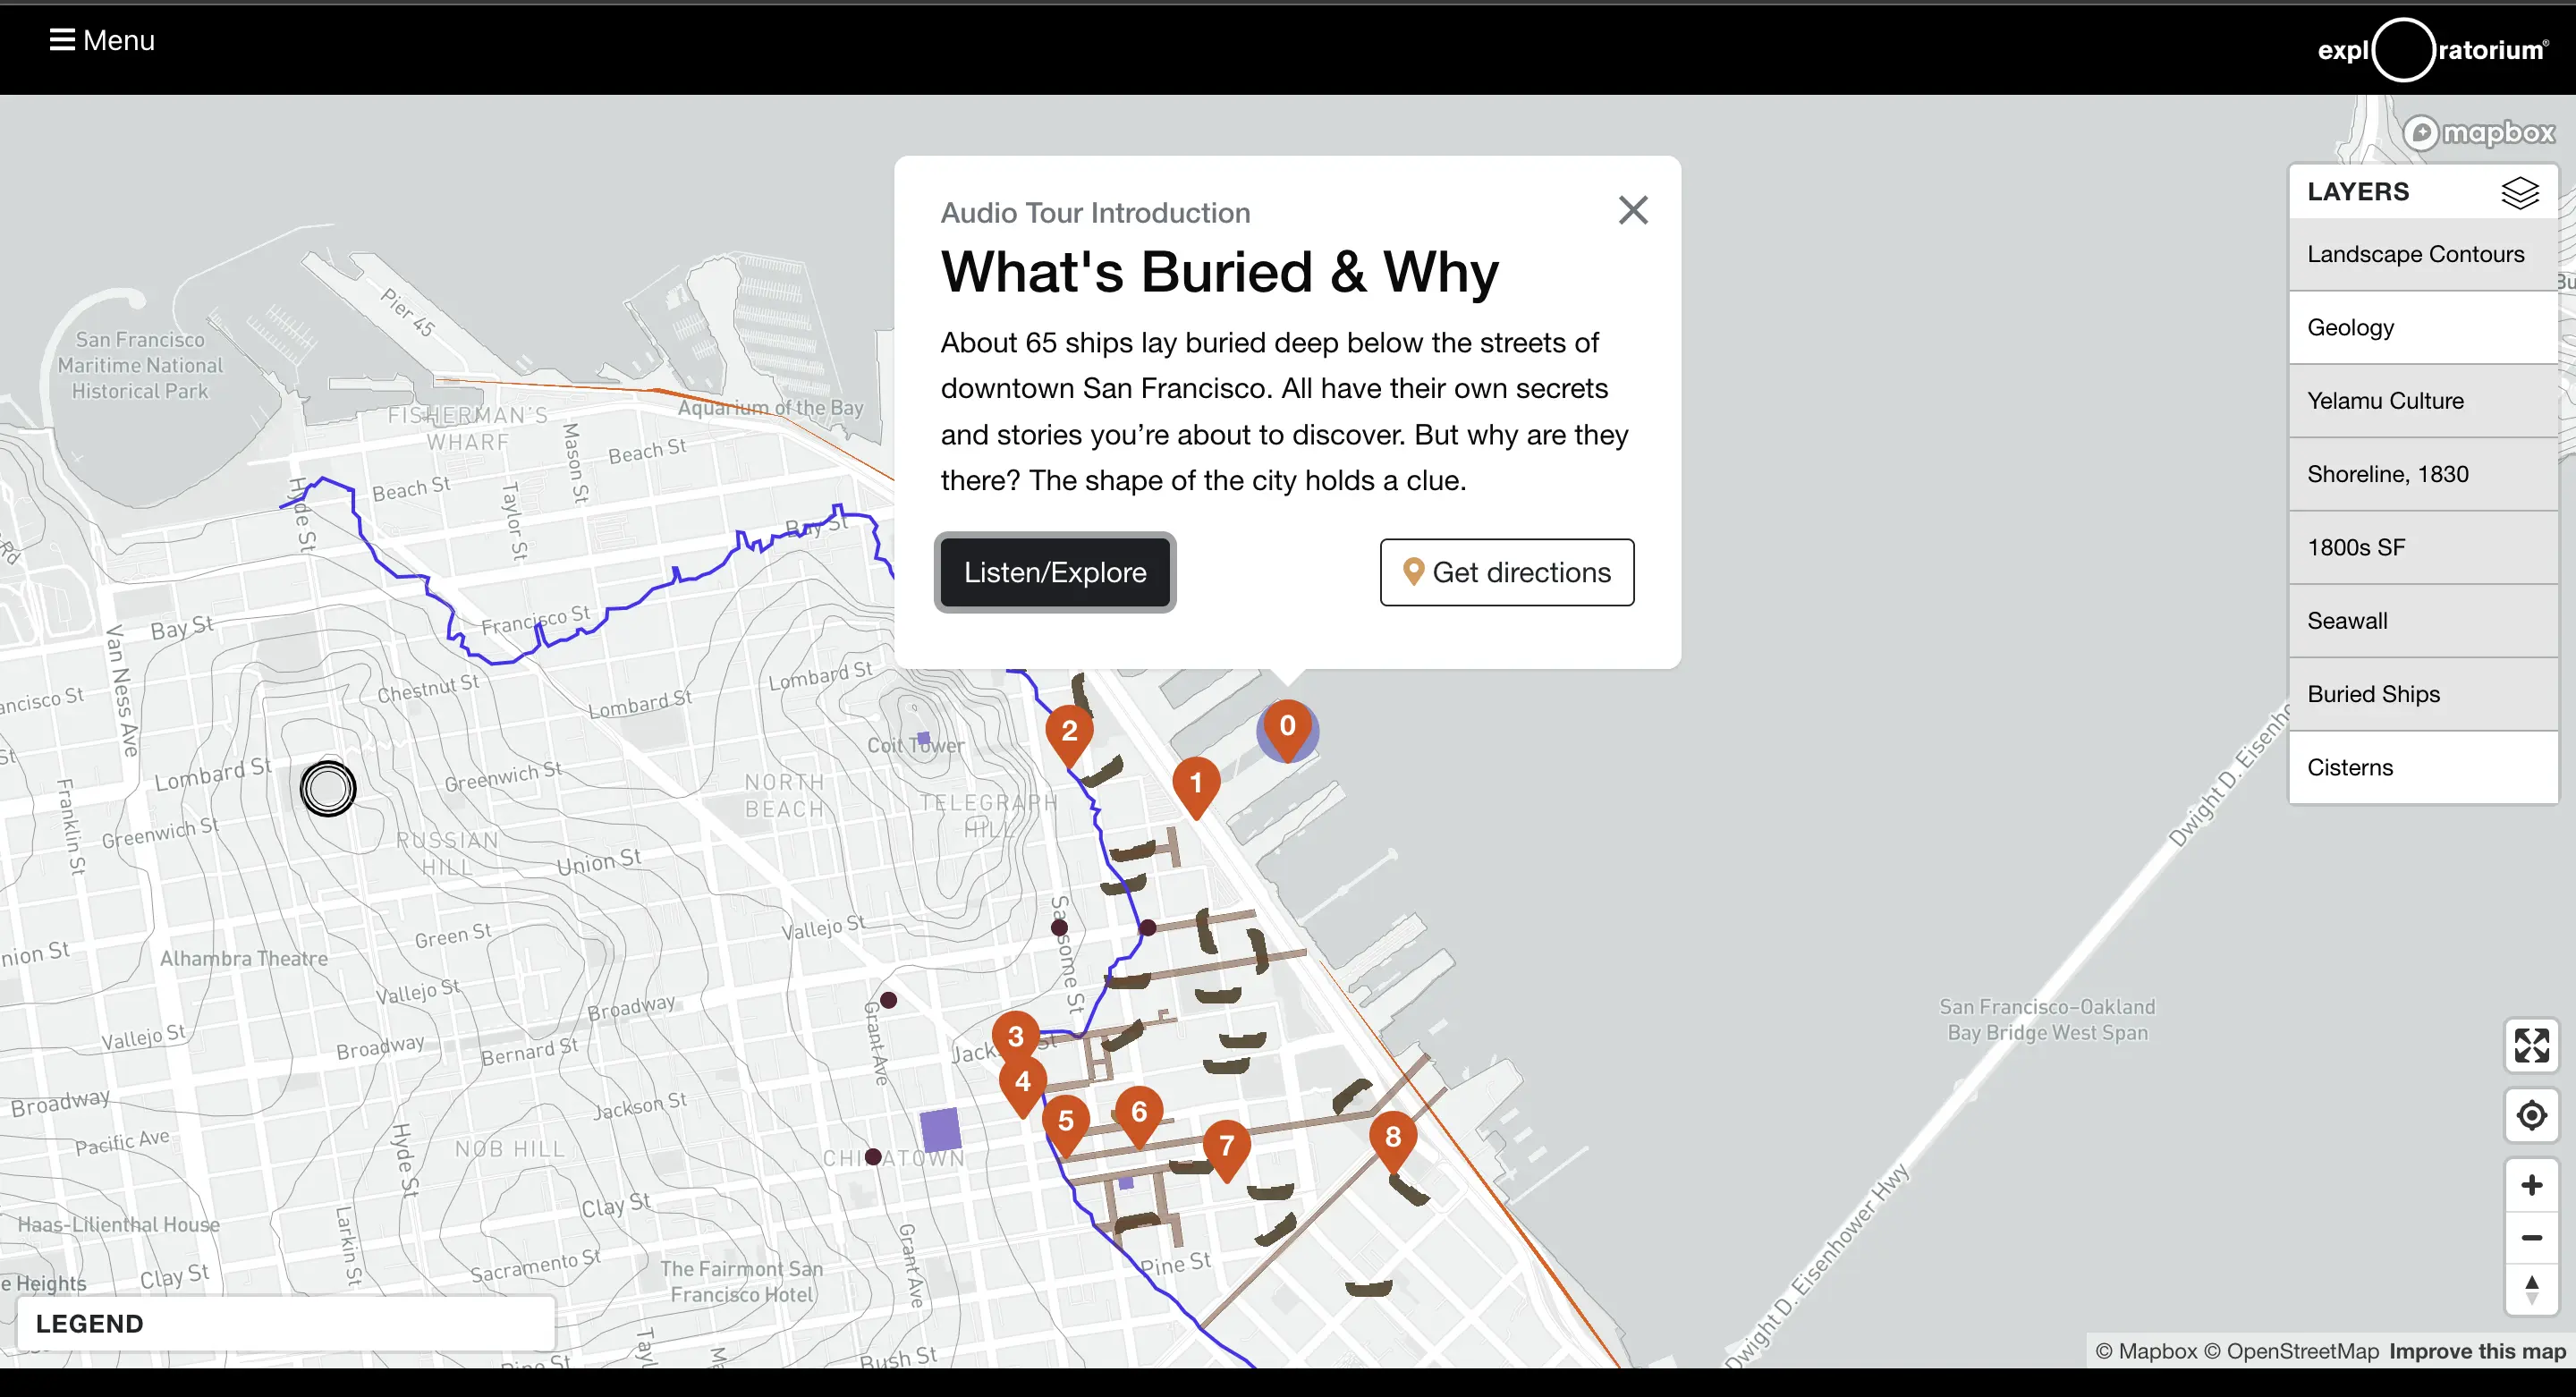Toggle the Buried Ships layer
This screenshot has width=2576, height=1397.
click(2423, 694)
